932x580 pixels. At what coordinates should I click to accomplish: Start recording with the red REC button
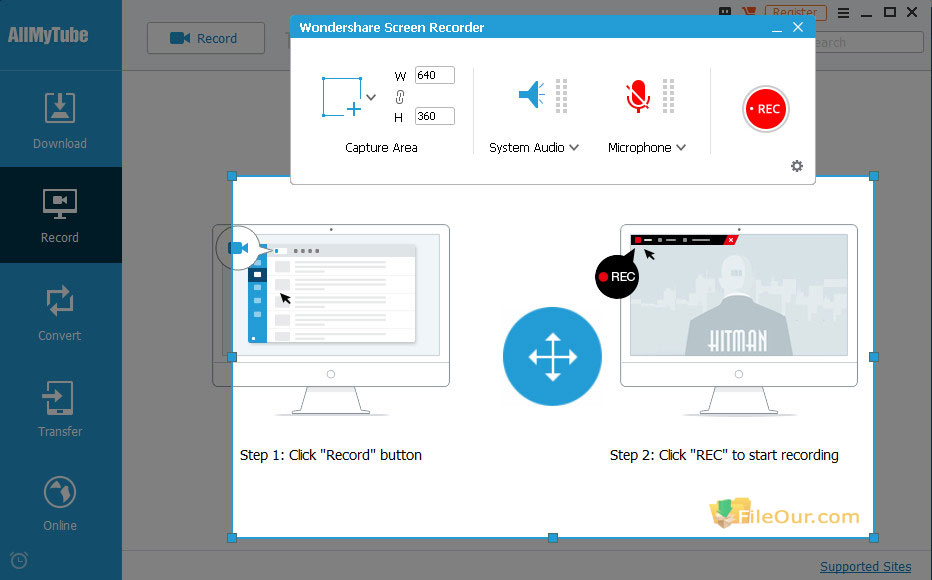tap(766, 109)
